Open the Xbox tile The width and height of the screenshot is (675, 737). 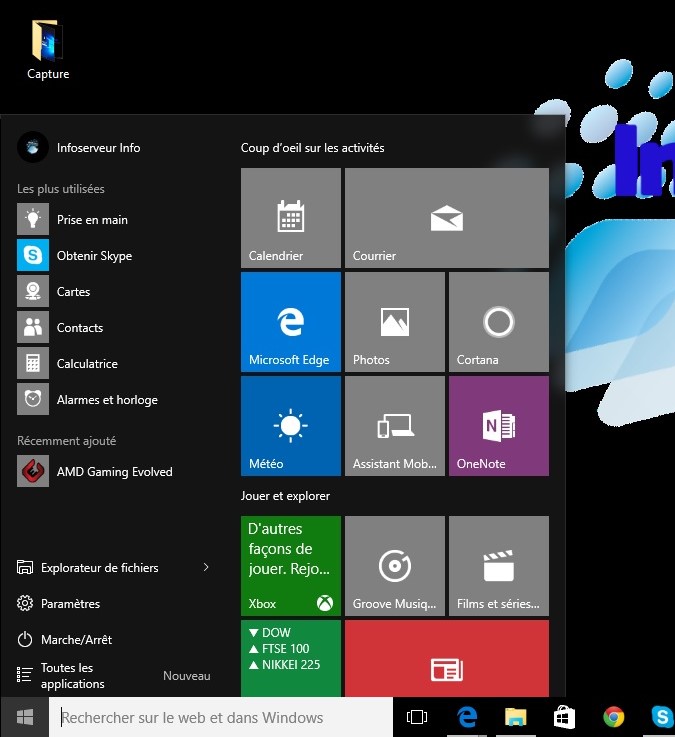tap(290, 566)
